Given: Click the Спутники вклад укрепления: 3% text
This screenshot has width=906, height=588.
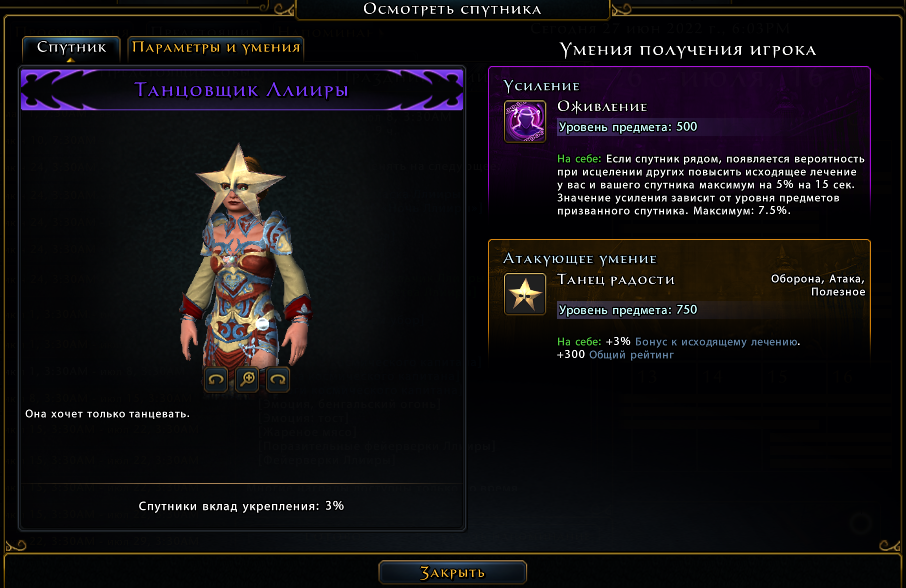Looking at the screenshot, I should point(241,506).
